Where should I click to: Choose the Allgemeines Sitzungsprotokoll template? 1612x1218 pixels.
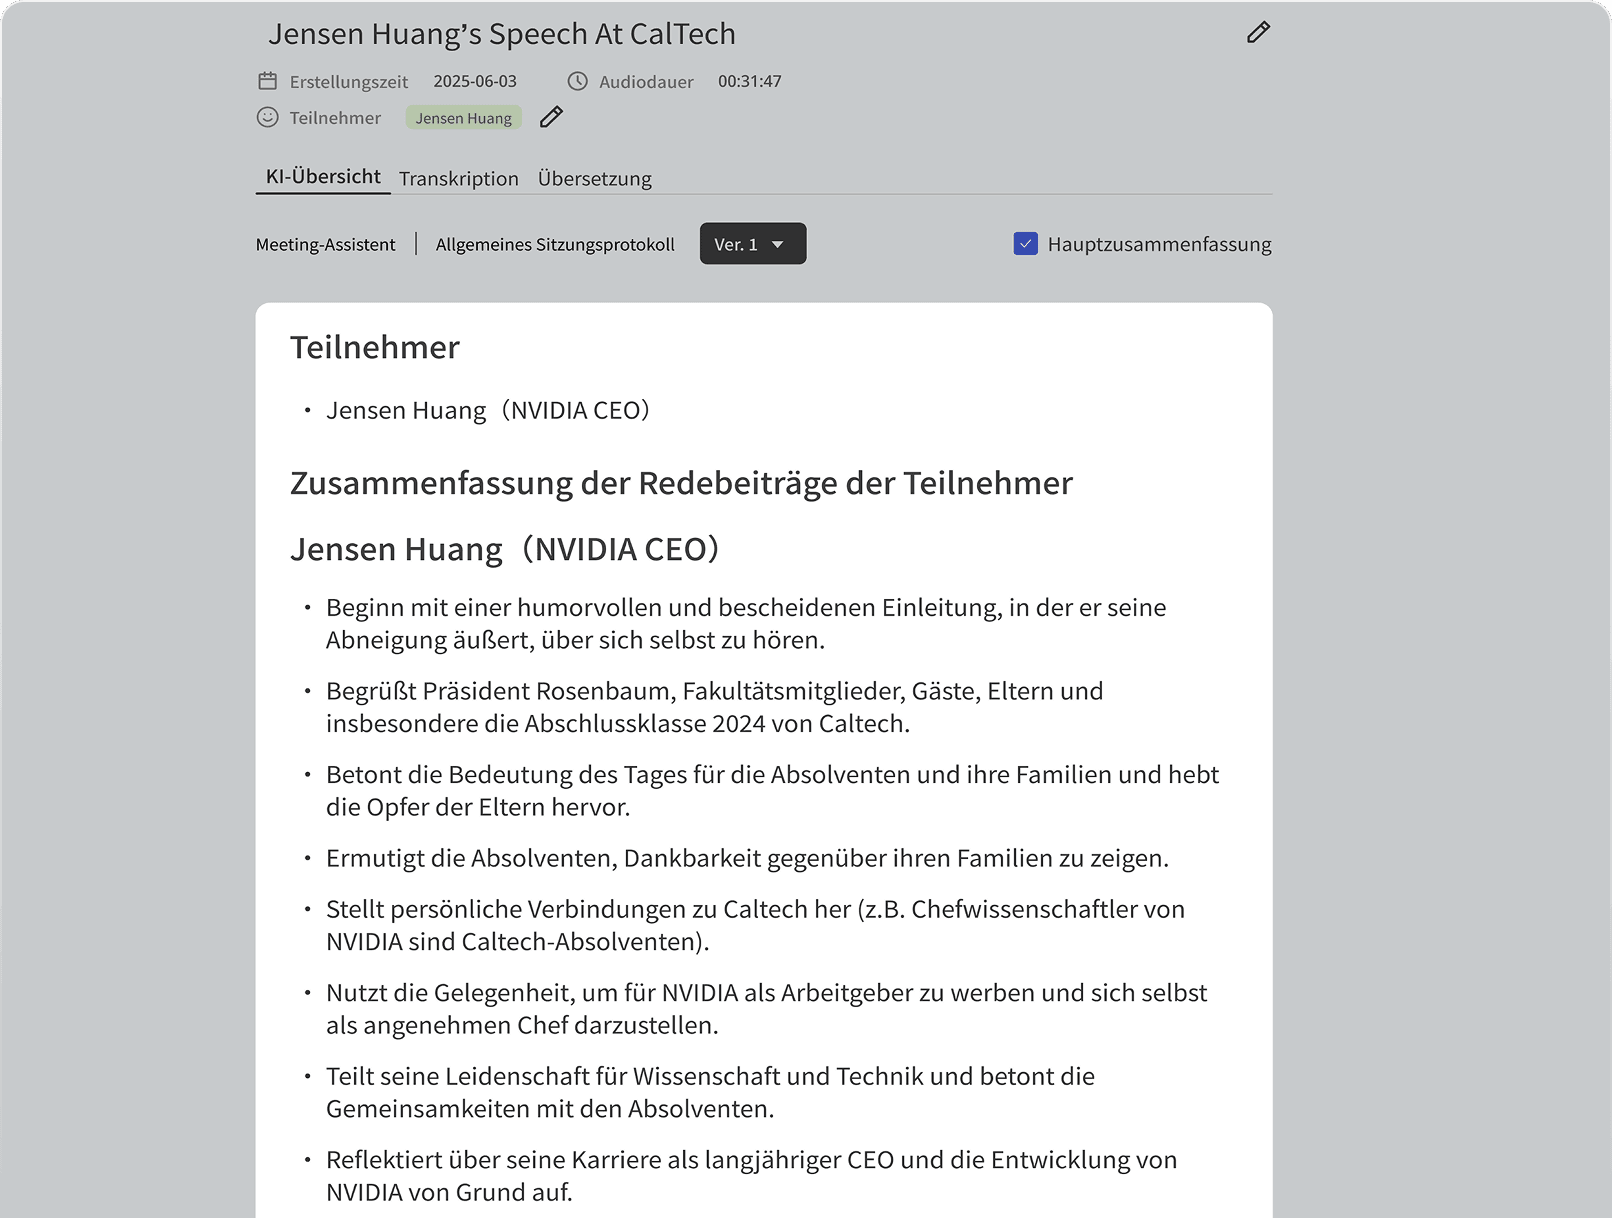[x=555, y=245]
